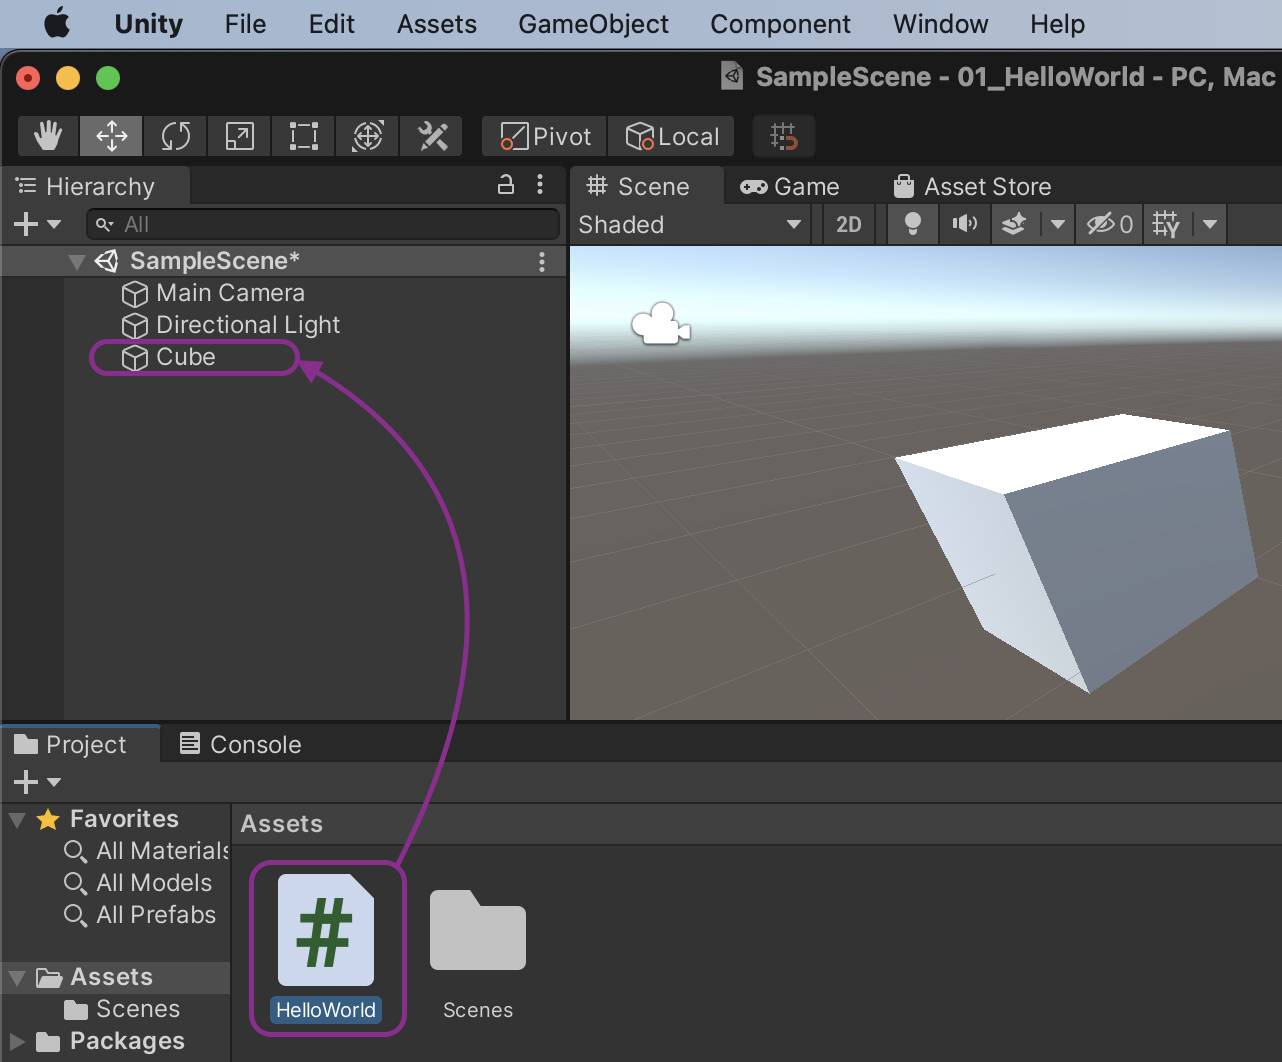Open Help menu
The height and width of the screenshot is (1062, 1282).
[x=1057, y=24]
